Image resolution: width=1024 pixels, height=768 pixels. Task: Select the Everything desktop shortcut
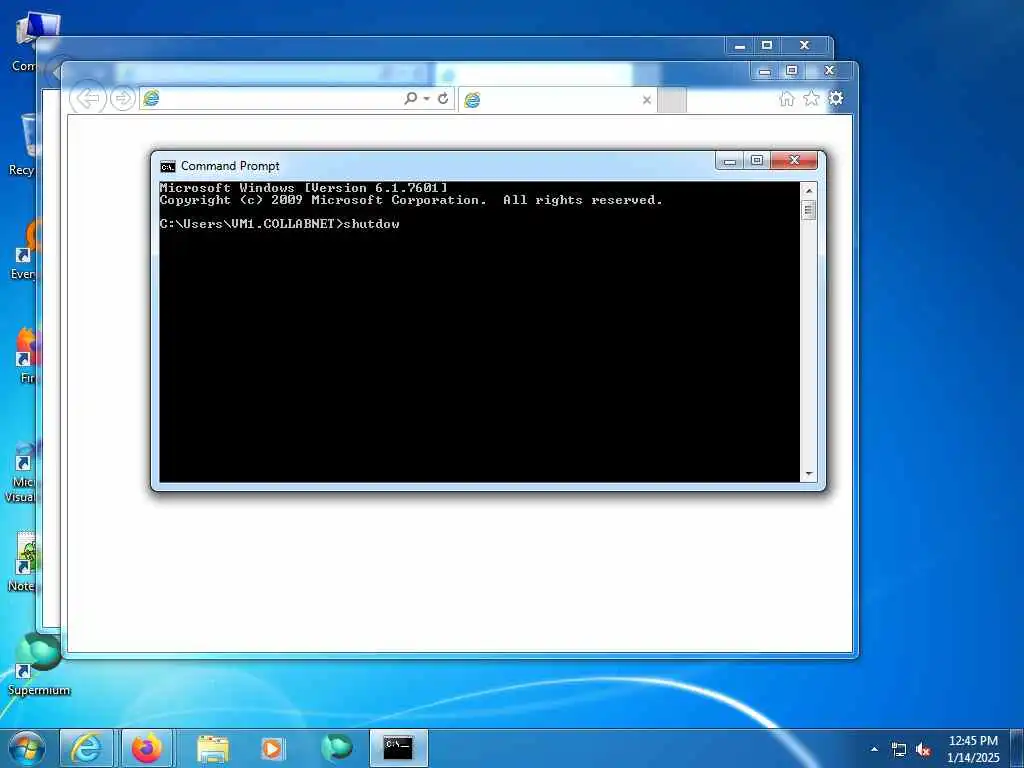24,251
